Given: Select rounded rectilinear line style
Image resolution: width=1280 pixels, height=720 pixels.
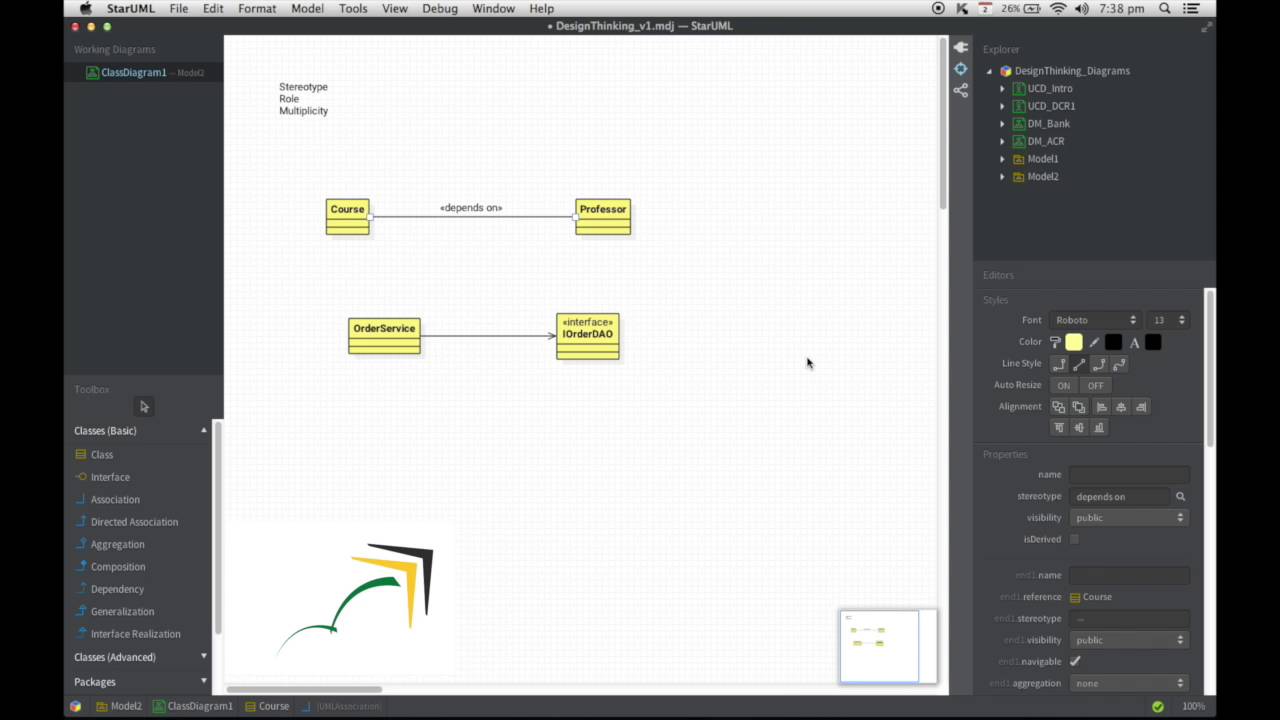Looking at the screenshot, I should pyautogui.click(x=1099, y=364).
